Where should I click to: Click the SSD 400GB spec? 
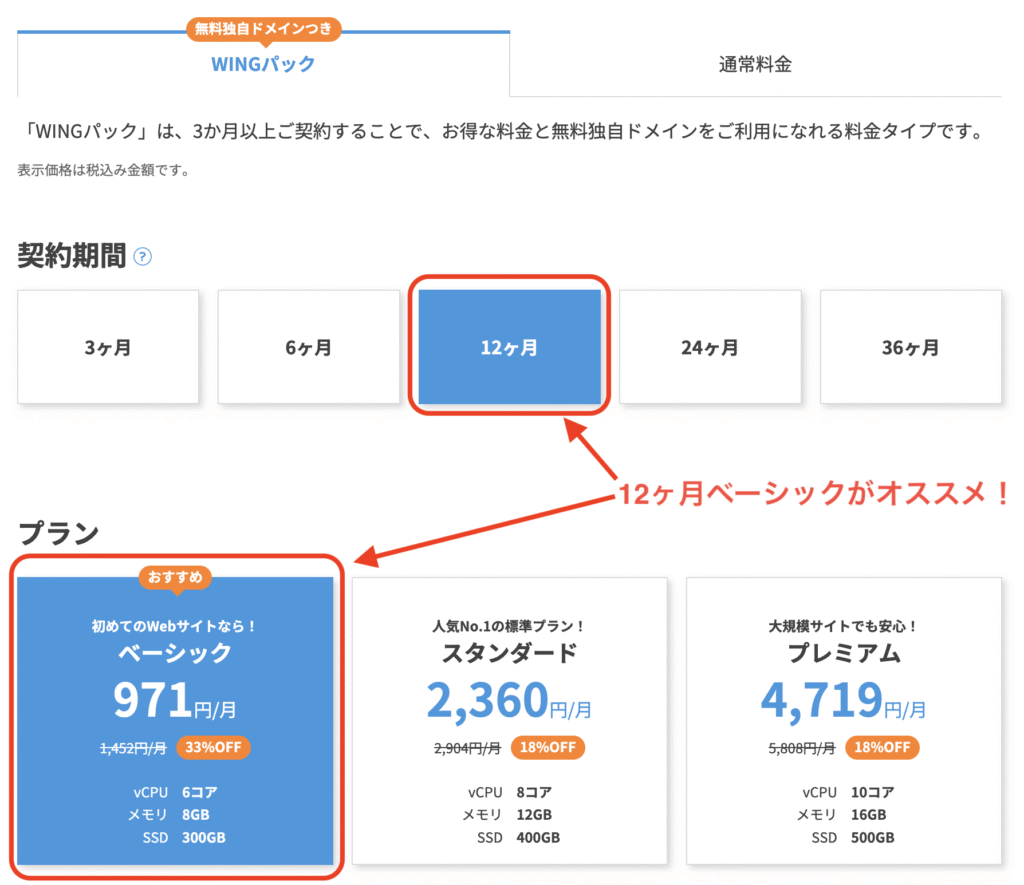coord(519,837)
